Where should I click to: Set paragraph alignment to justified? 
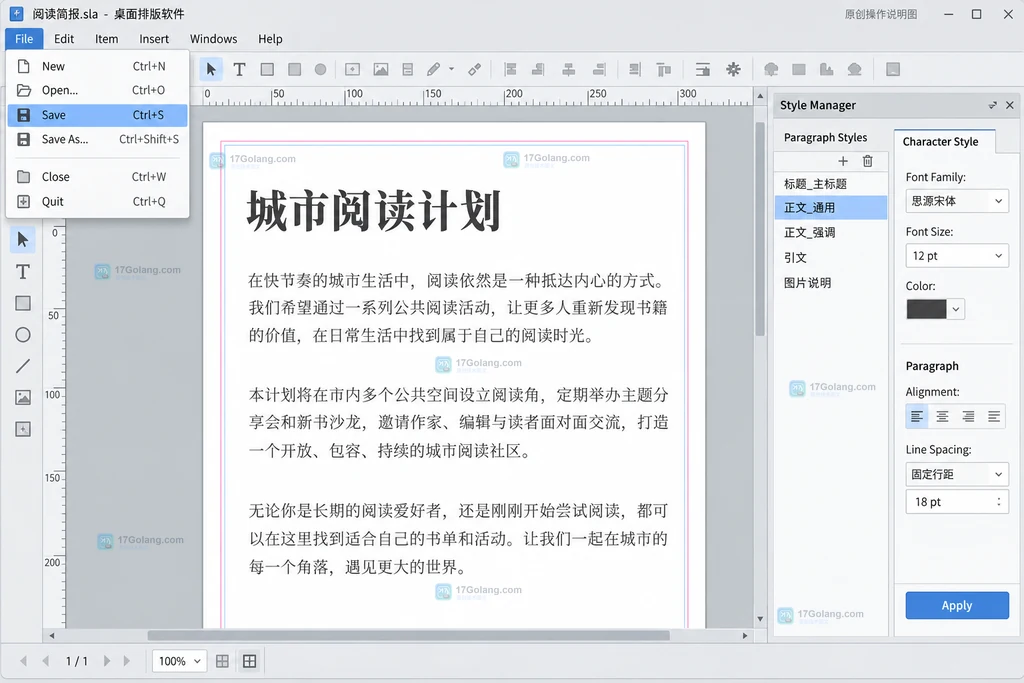coord(994,416)
